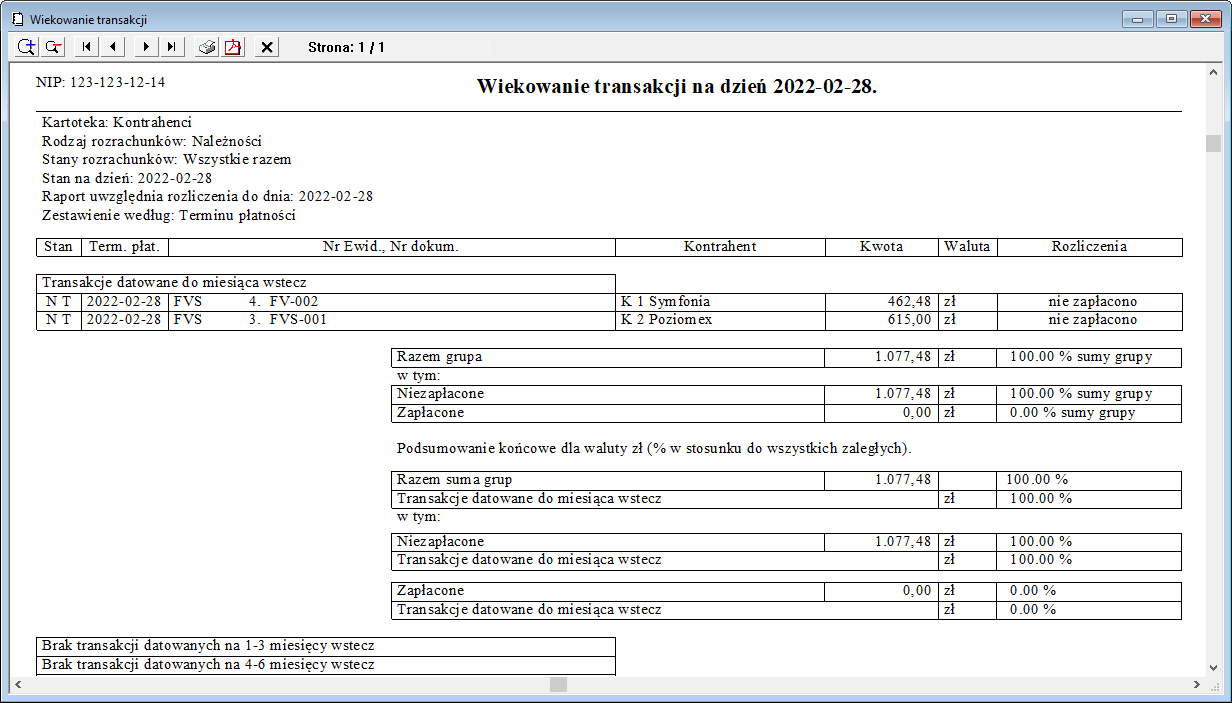Click the horizontal scrollbar thumb
1232x703 pixels.
click(558, 685)
